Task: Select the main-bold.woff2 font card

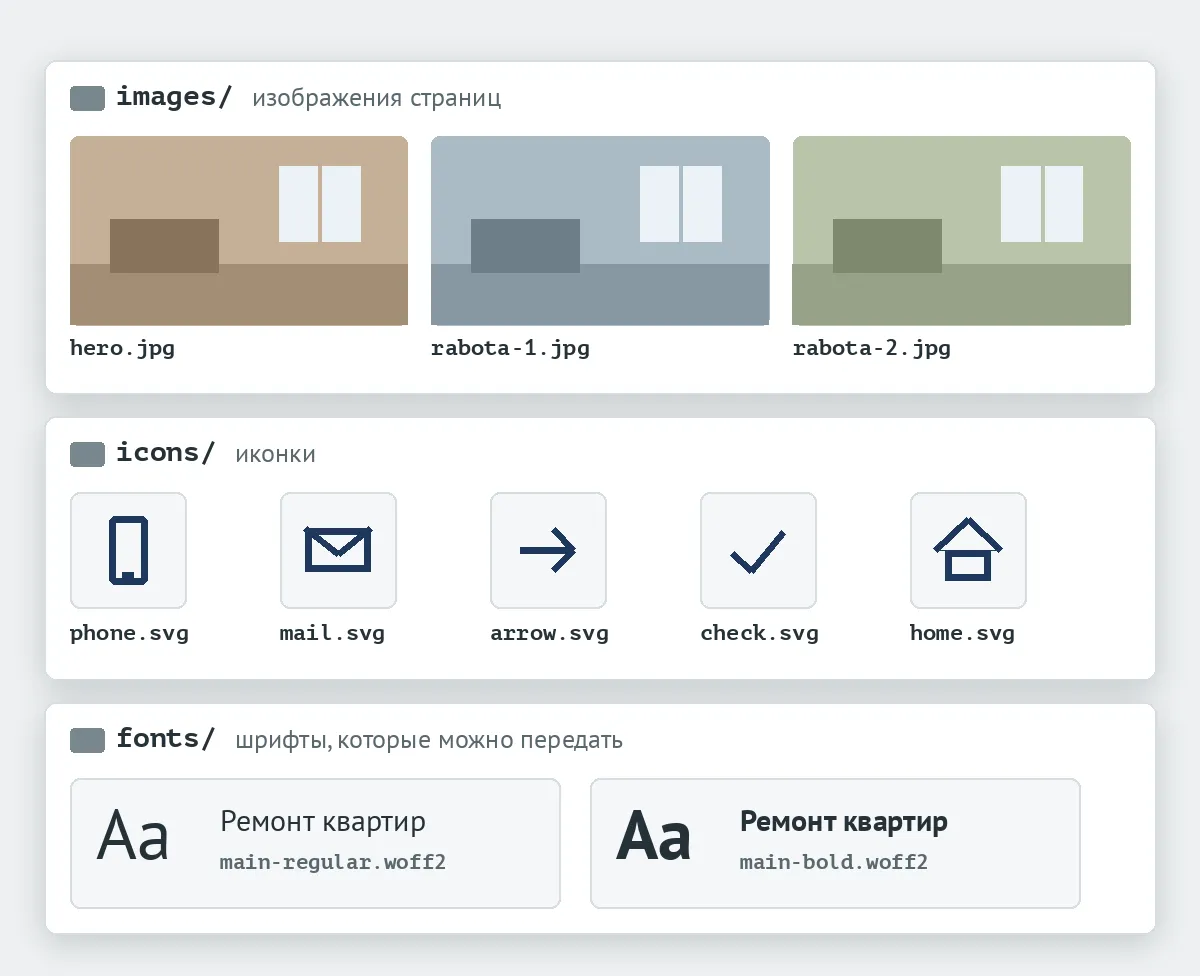Action: pos(835,843)
